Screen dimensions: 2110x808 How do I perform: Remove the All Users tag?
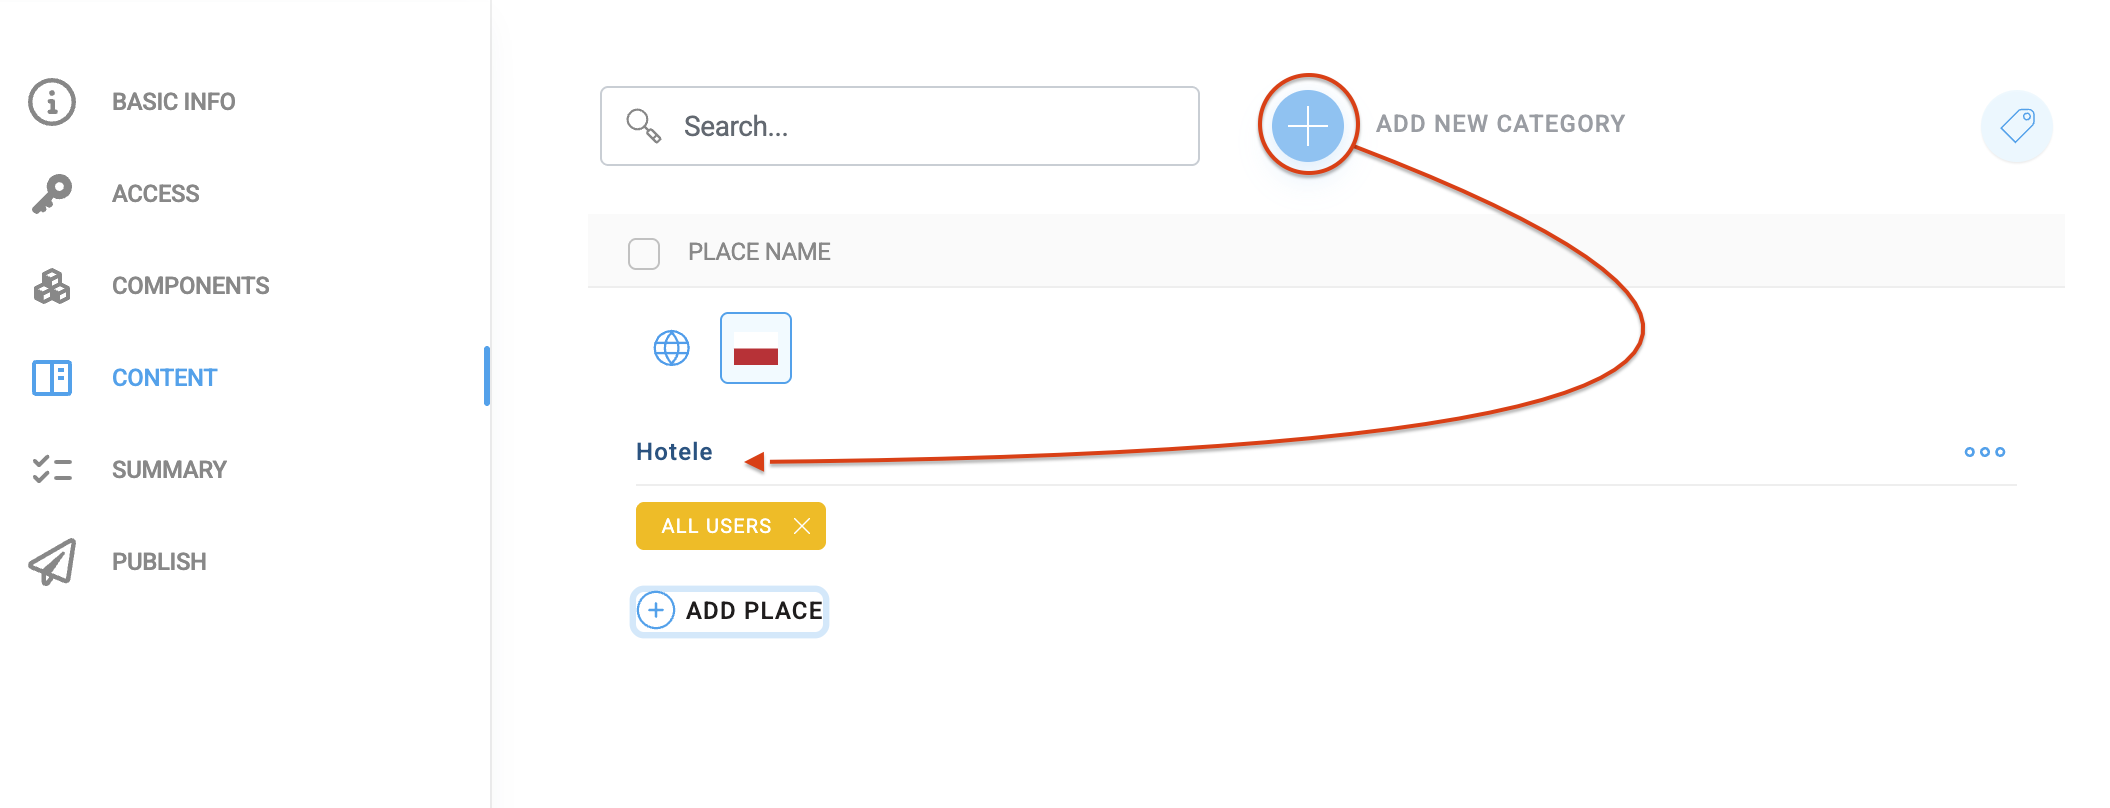[x=802, y=526]
